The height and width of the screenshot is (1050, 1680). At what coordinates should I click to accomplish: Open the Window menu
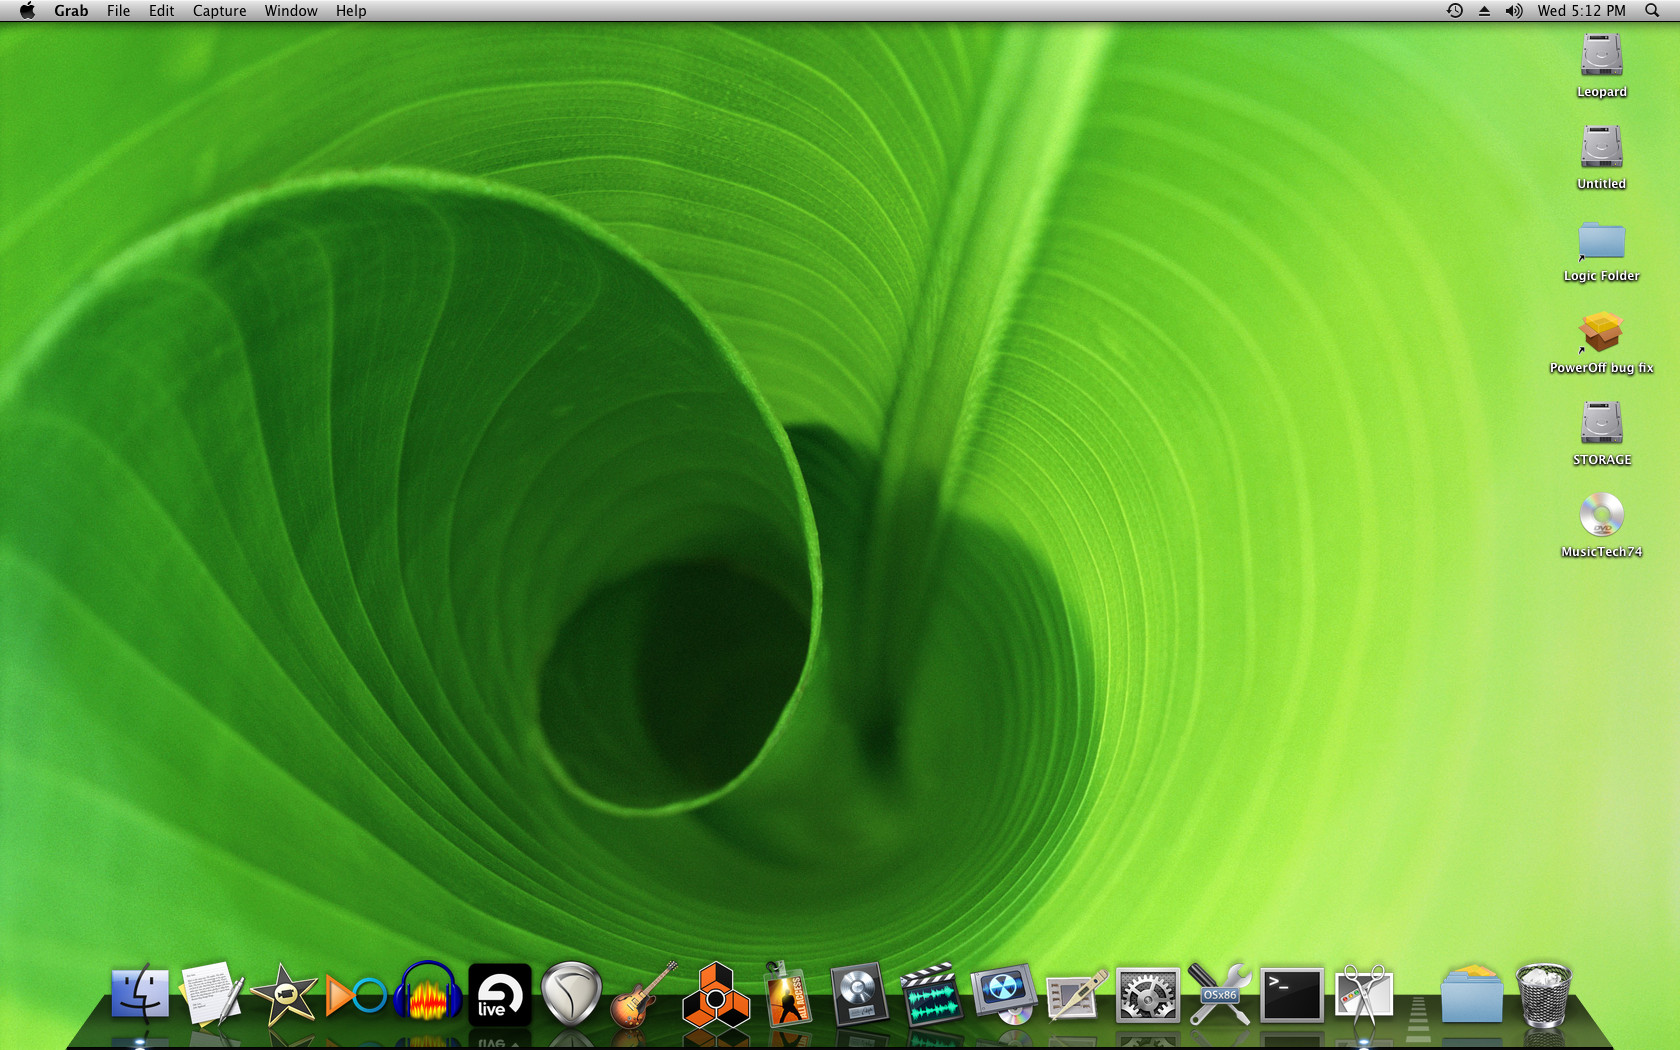pyautogui.click(x=290, y=11)
